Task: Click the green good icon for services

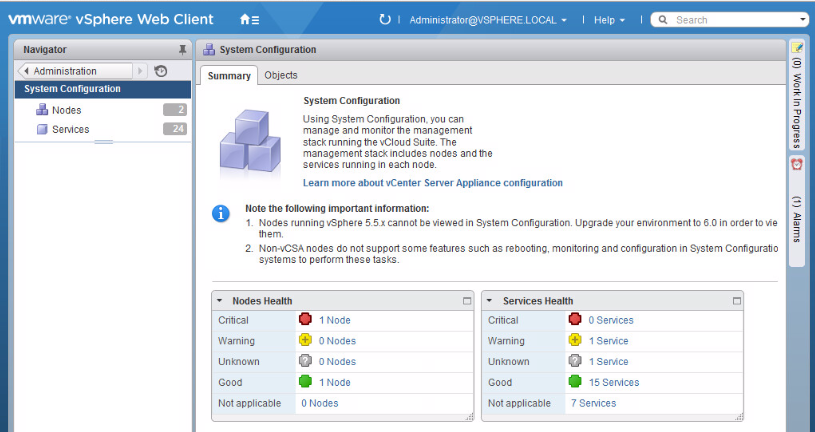Action: coord(575,382)
